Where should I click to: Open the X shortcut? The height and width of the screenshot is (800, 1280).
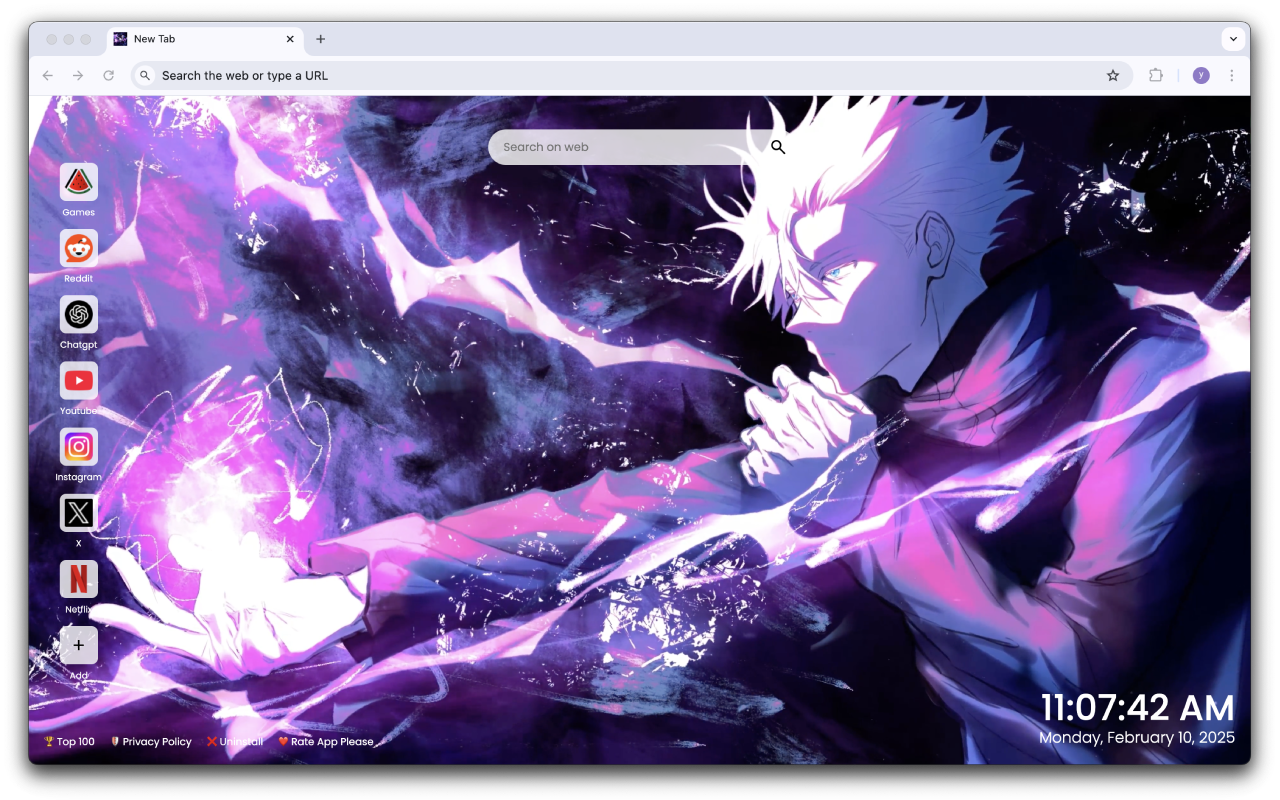[x=78, y=512]
